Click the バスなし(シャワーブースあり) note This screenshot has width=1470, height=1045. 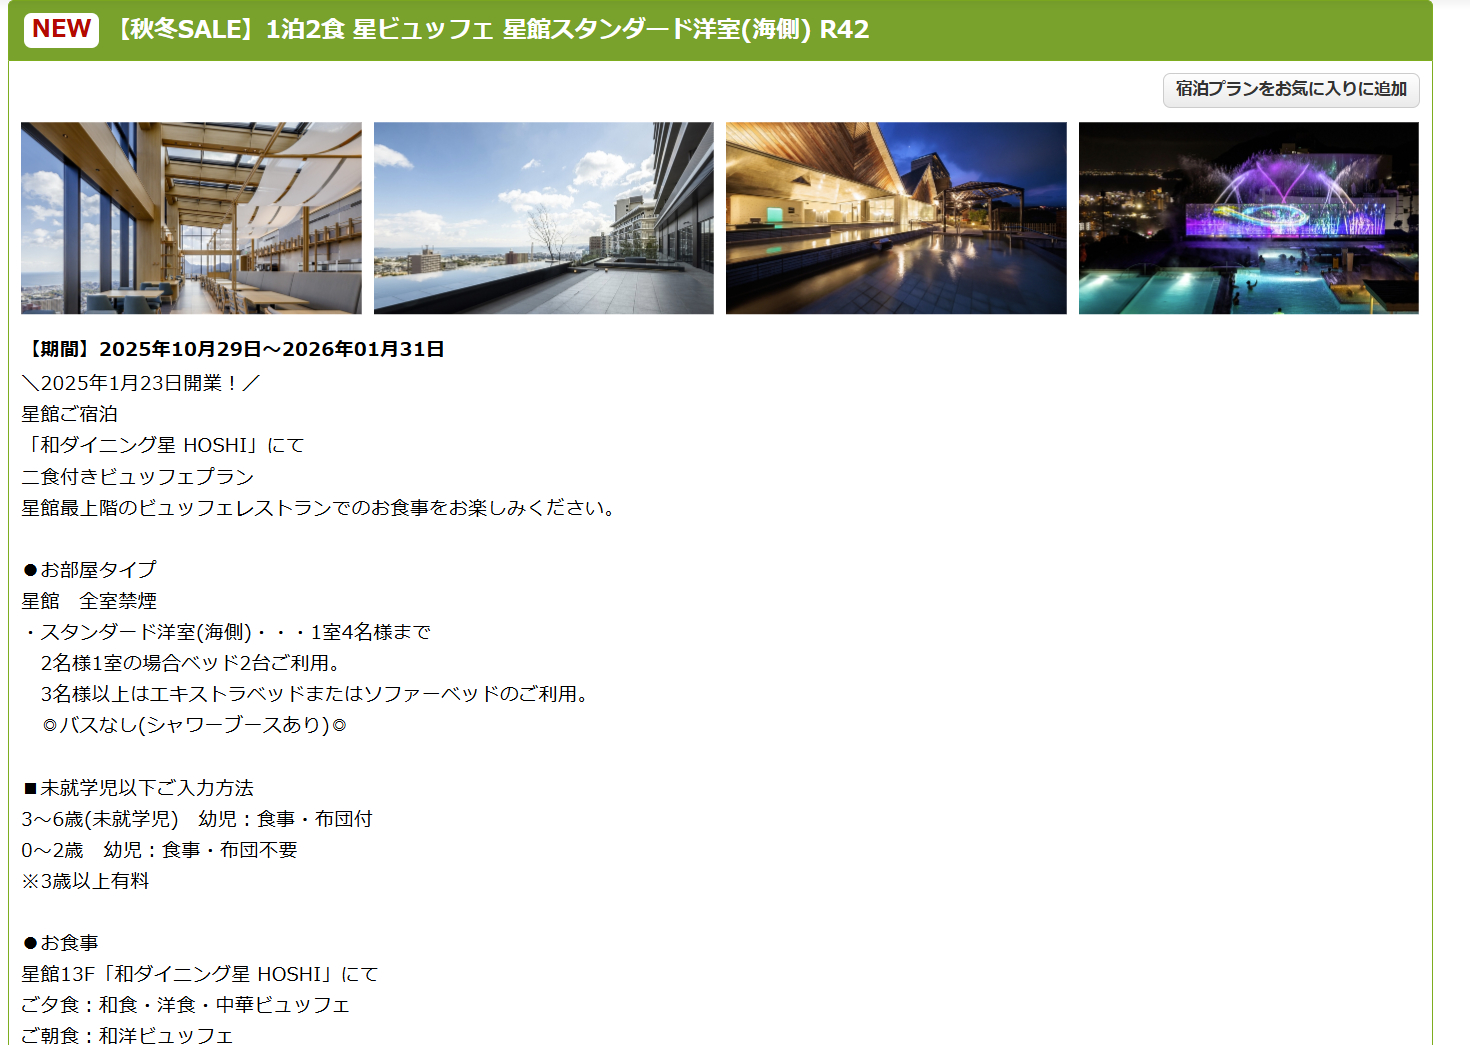[x=200, y=725]
